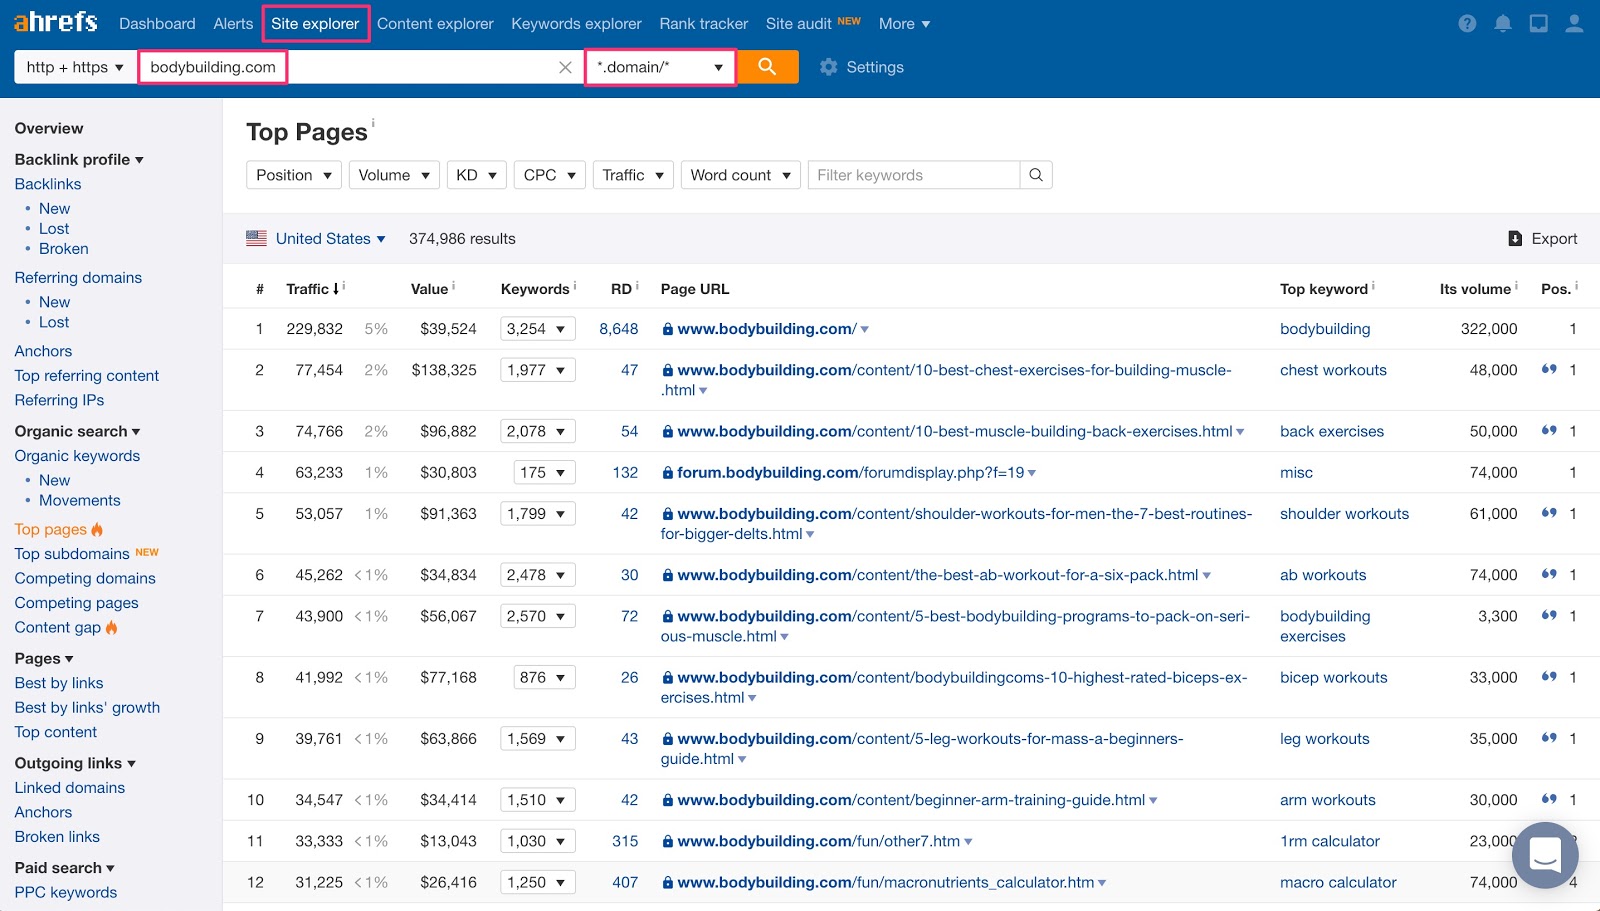1600x911 pixels.
Task: Click the Keywords column info icon
Action: (575, 285)
